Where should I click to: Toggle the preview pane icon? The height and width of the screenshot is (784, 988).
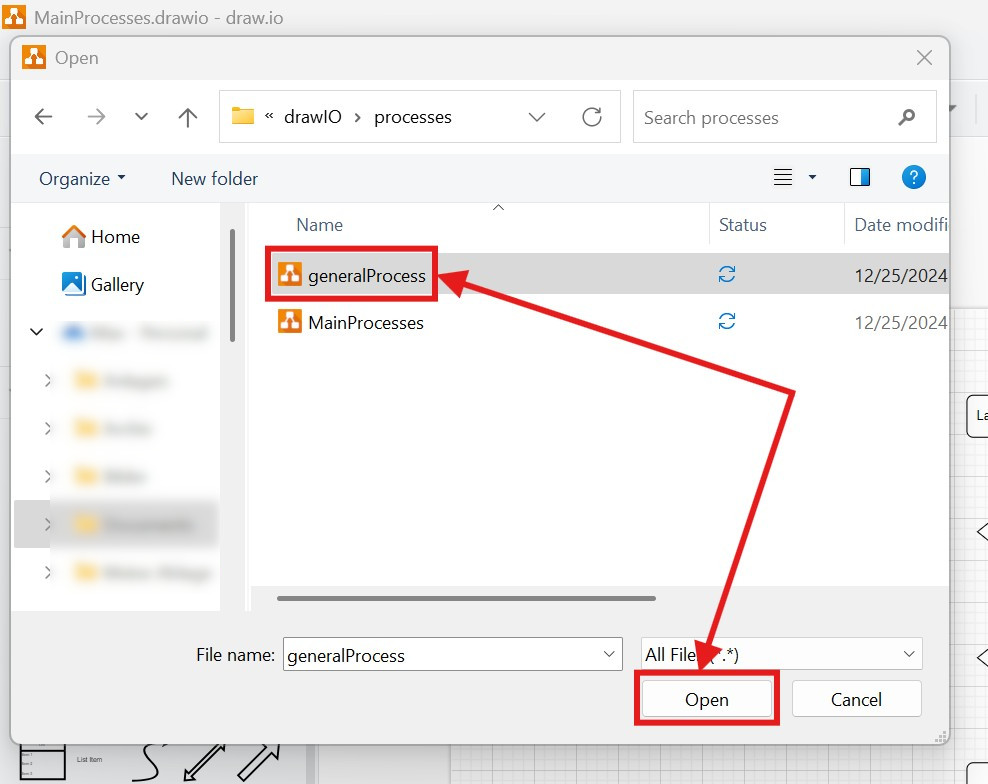[x=859, y=177]
